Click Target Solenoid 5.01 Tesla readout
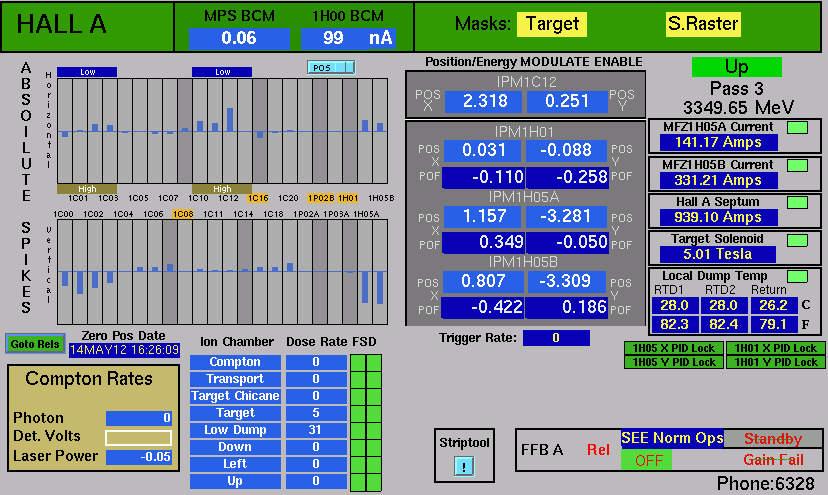Image resolution: width=828 pixels, height=495 pixels. [x=718, y=255]
